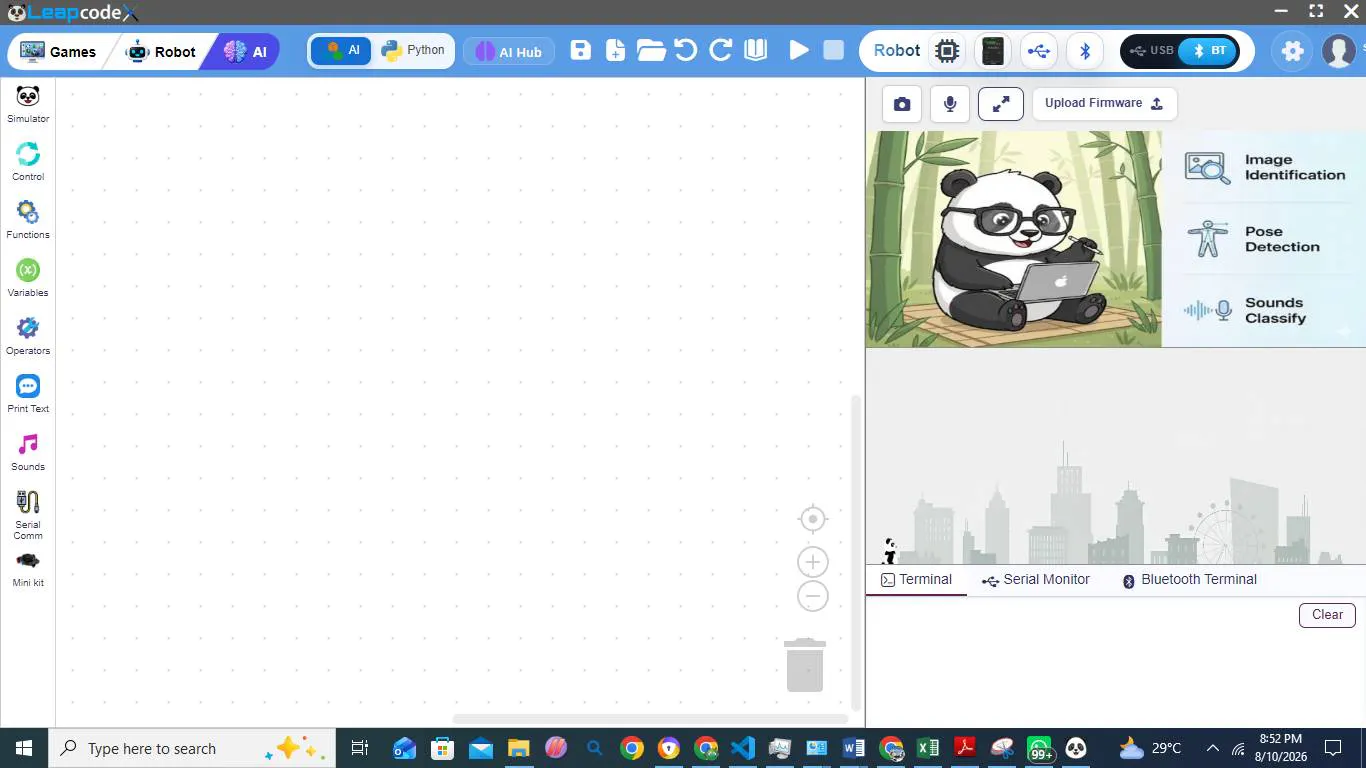This screenshot has width=1366, height=768.
Task: Click the microphone button
Action: [950, 104]
